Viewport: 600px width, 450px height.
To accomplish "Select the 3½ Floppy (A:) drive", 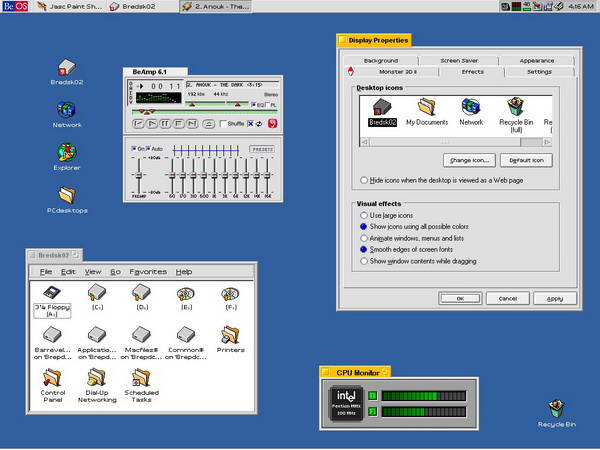I will click(x=52, y=293).
